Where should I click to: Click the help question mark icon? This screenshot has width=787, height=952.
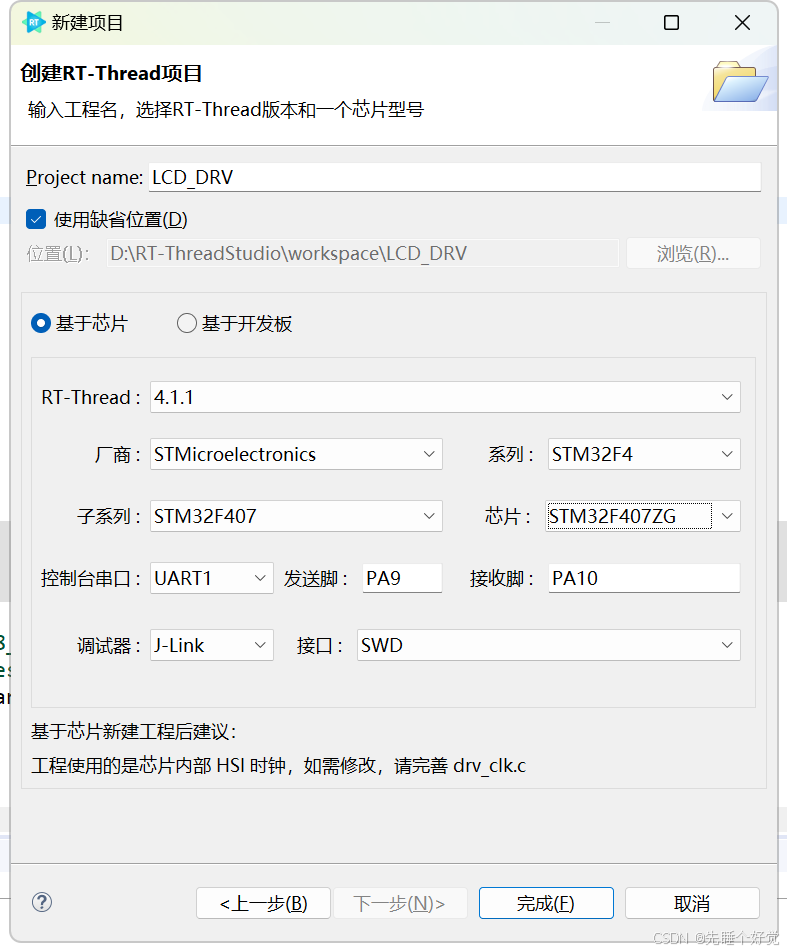click(42, 902)
